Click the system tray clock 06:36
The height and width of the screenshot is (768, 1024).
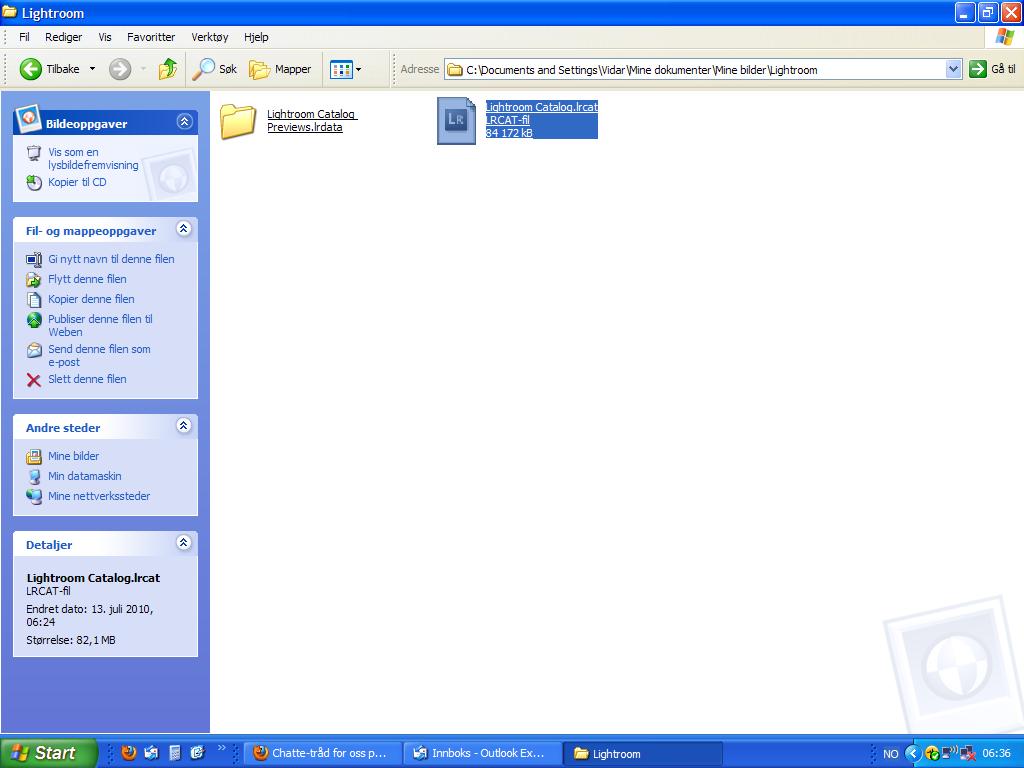997,753
